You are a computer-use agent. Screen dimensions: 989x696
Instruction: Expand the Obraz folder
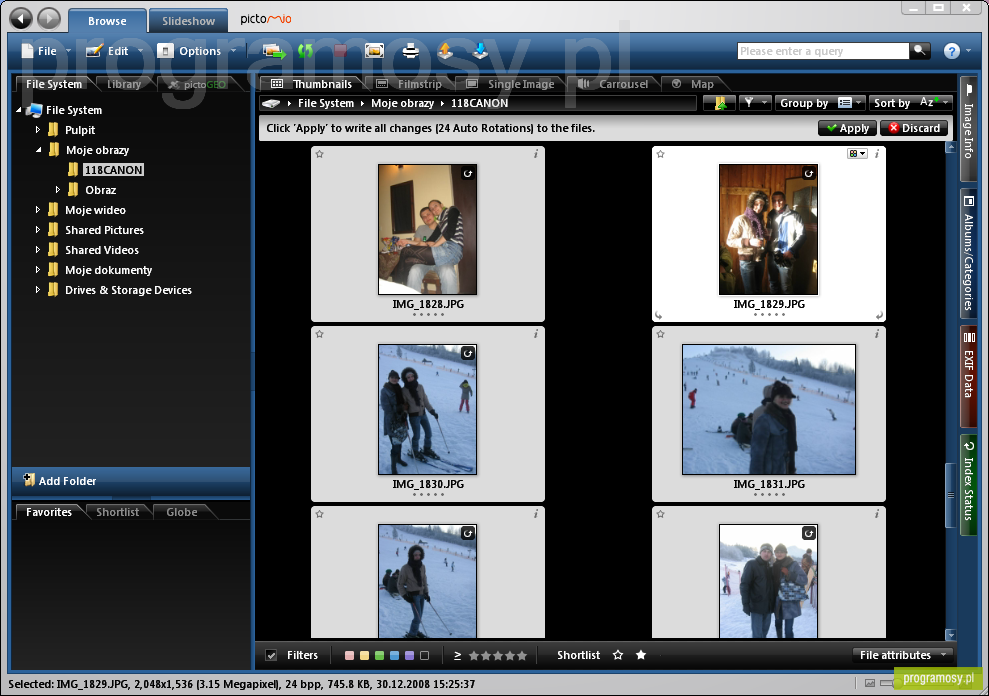coord(57,189)
